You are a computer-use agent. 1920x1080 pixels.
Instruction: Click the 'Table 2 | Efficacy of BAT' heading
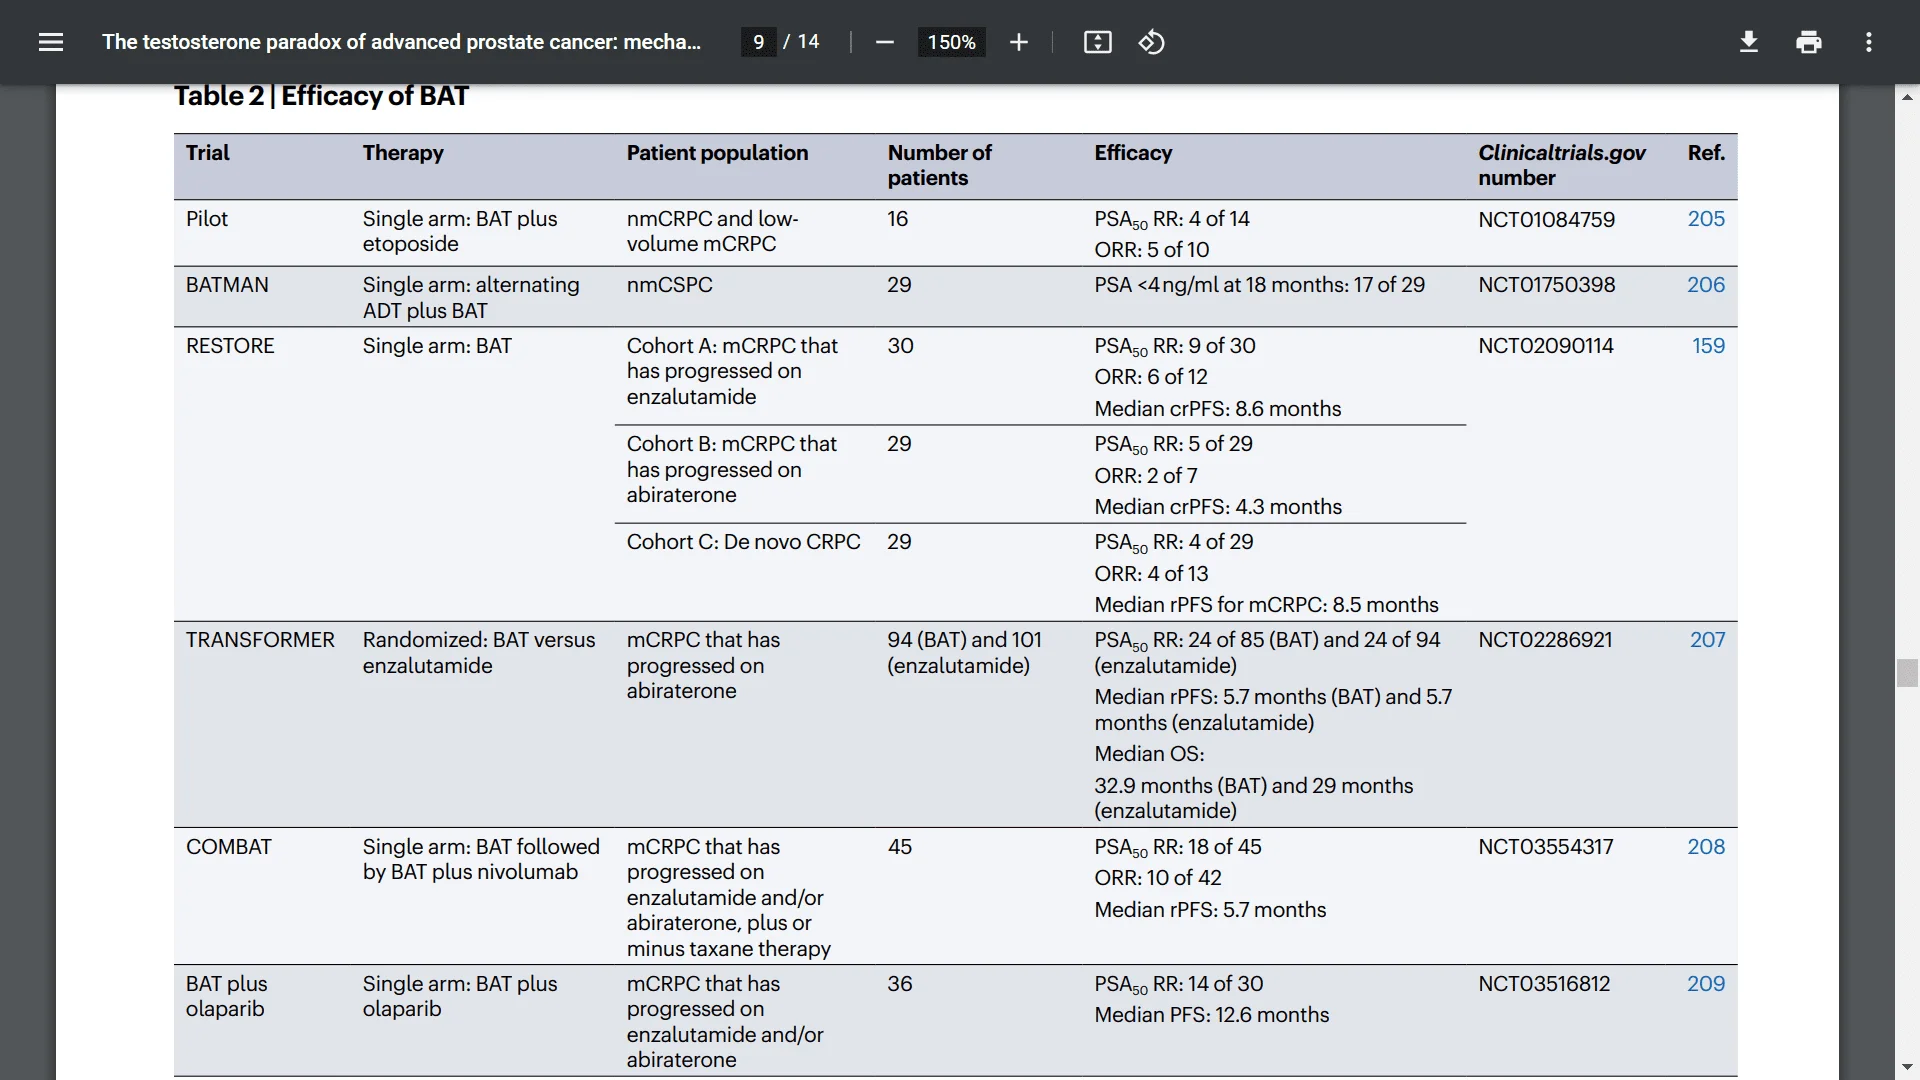tap(321, 96)
